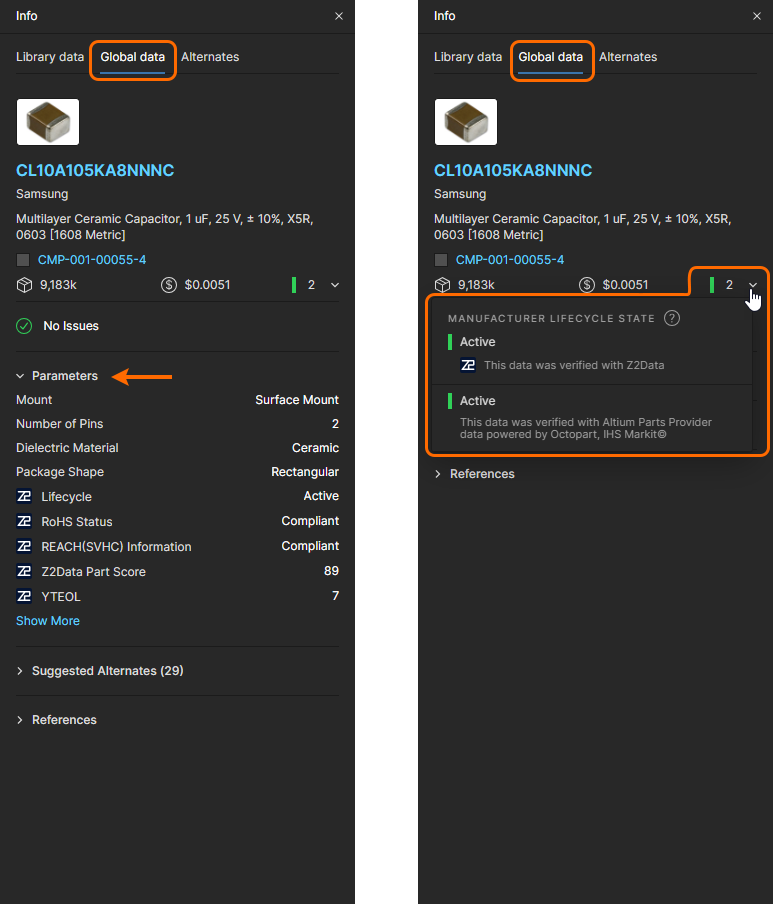The image size is (773, 904).
Task: Click RoHS Status Compliant value
Action: [x=310, y=521]
